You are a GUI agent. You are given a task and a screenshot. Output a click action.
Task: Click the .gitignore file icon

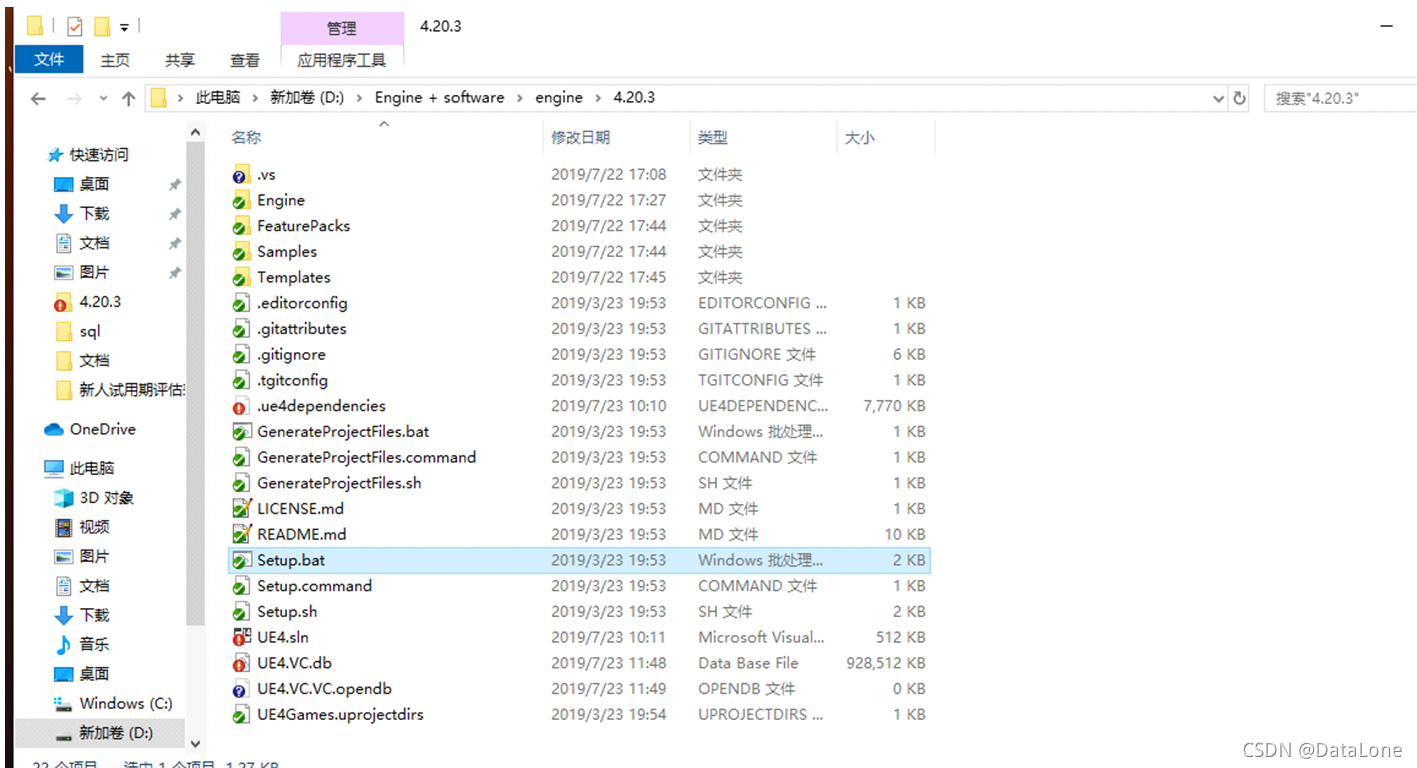click(x=240, y=355)
